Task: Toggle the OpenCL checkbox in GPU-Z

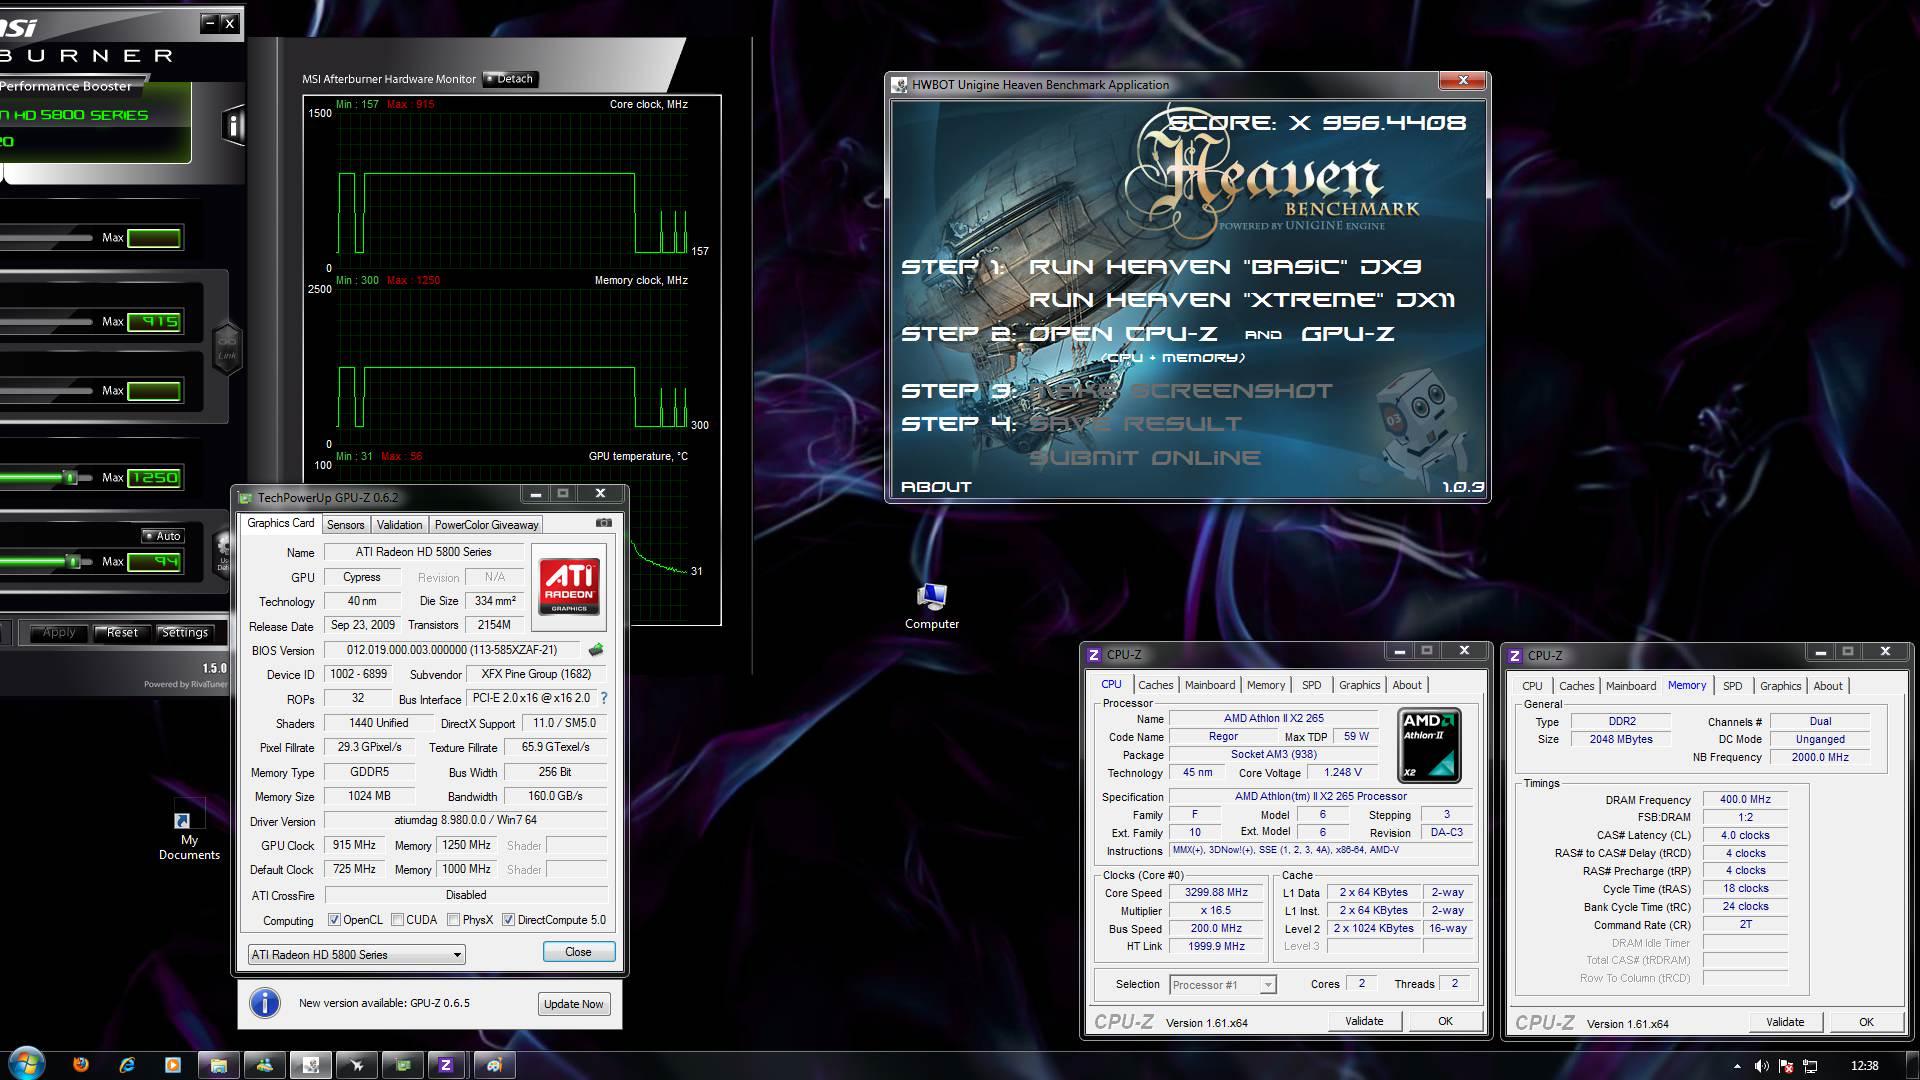Action: (334, 920)
